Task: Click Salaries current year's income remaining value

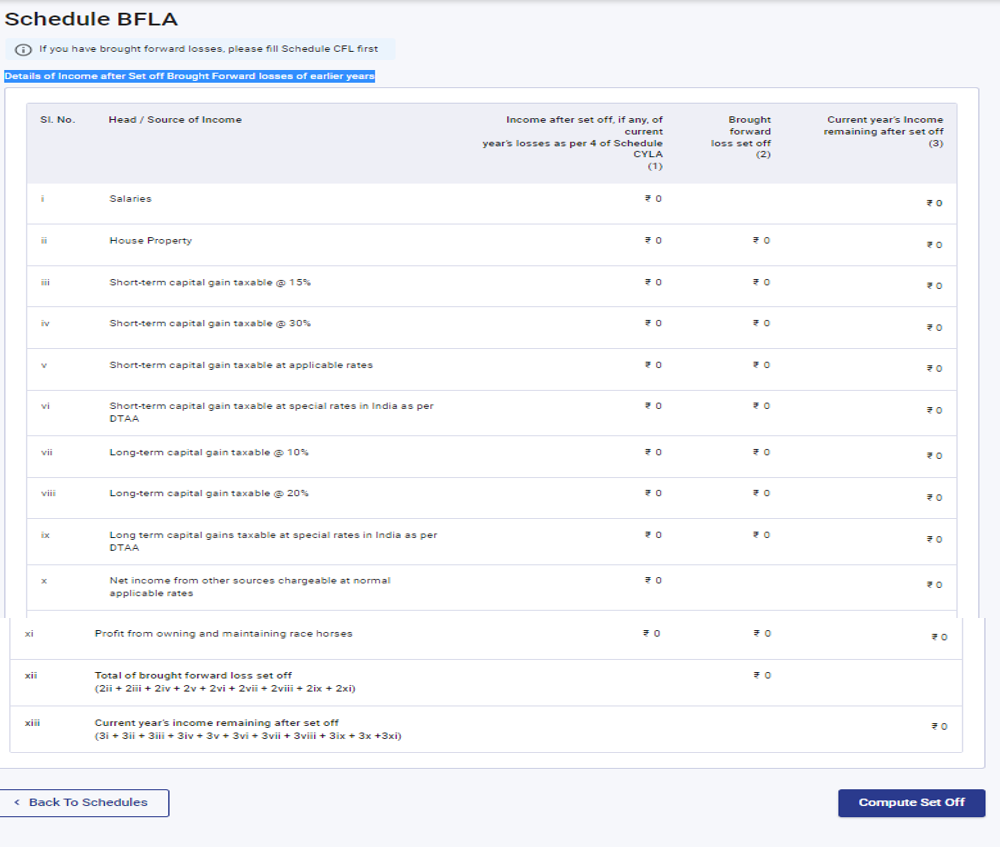Action: tap(934, 204)
